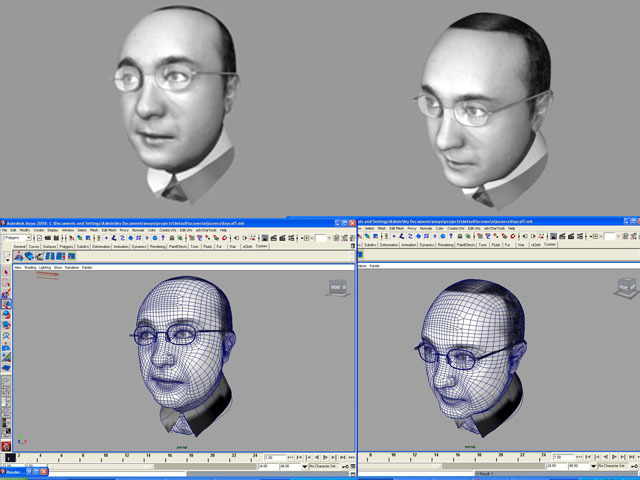
Task: Click the auto keyframe key icon, left window
Action: pyautogui.click(x=345, y=466)
